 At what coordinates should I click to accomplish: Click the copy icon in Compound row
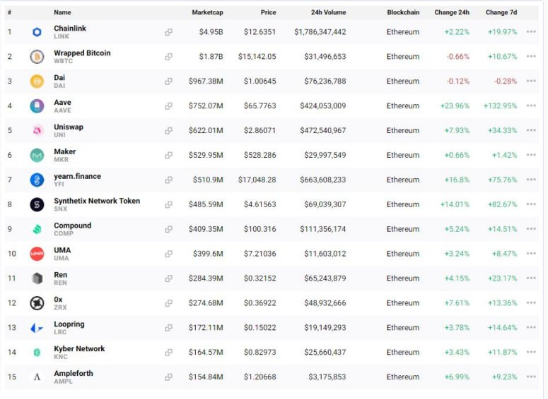point(168,229)
